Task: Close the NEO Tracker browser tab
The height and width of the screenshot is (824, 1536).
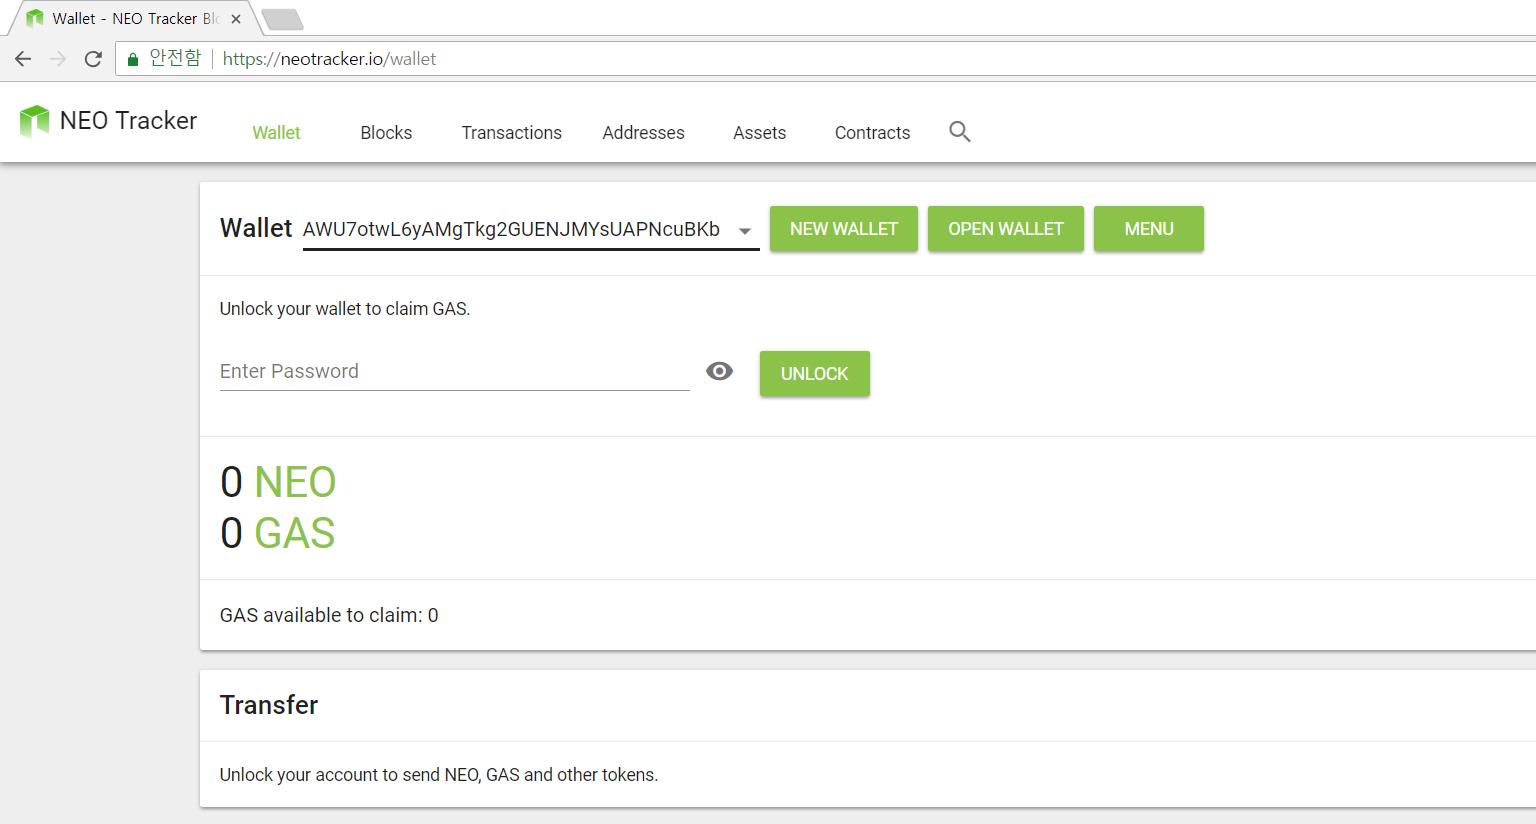Action: 236,19
